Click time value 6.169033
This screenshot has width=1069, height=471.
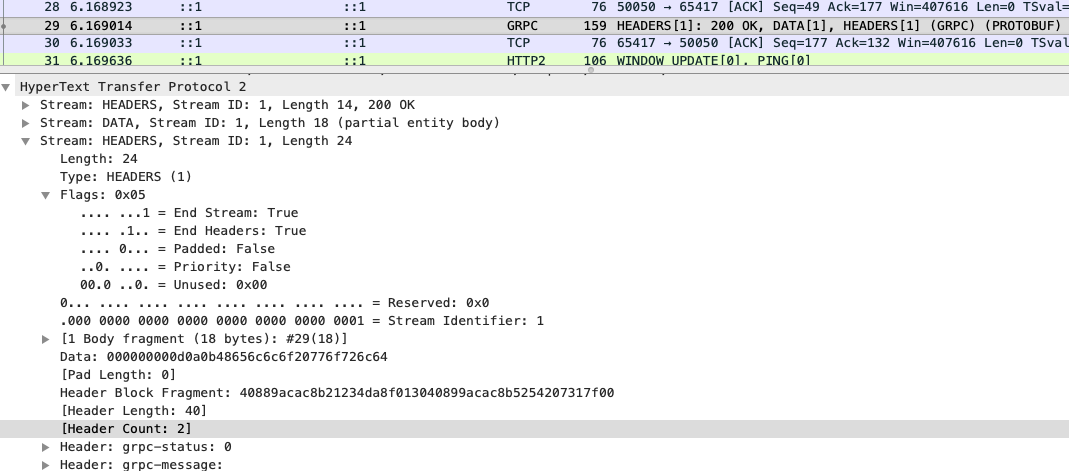coord(101,43)
